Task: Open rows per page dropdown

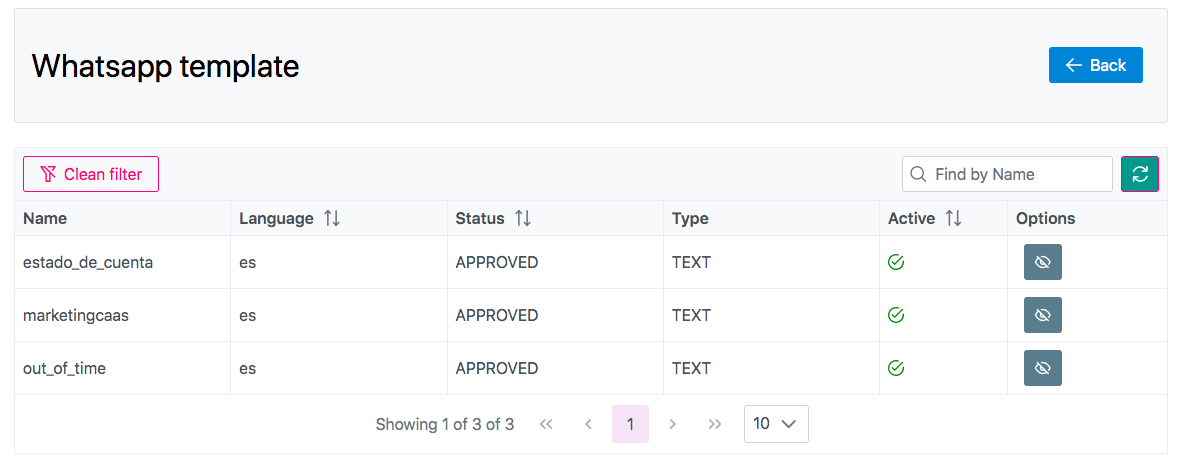Action: click(776, 424)
